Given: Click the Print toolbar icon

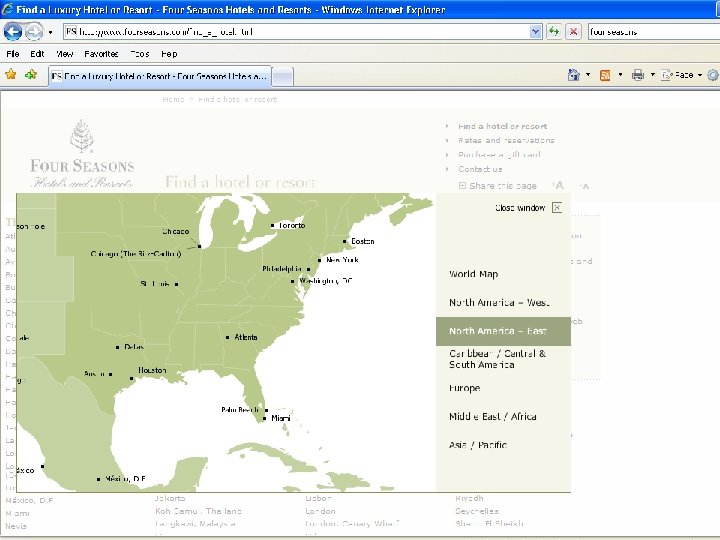Looking at the screenshot, I should tap(638, 75).
